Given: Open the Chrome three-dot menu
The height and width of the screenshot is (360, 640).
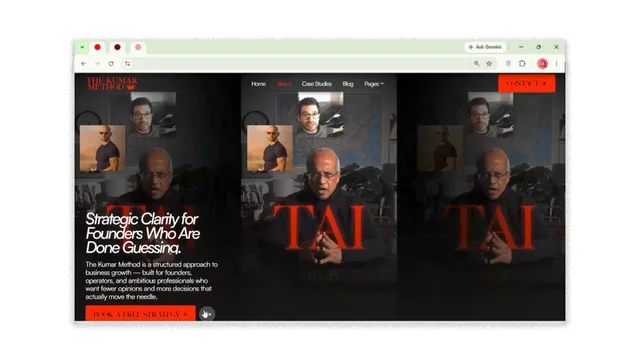Looking at the screenshot, I should [x=556, y=64].
